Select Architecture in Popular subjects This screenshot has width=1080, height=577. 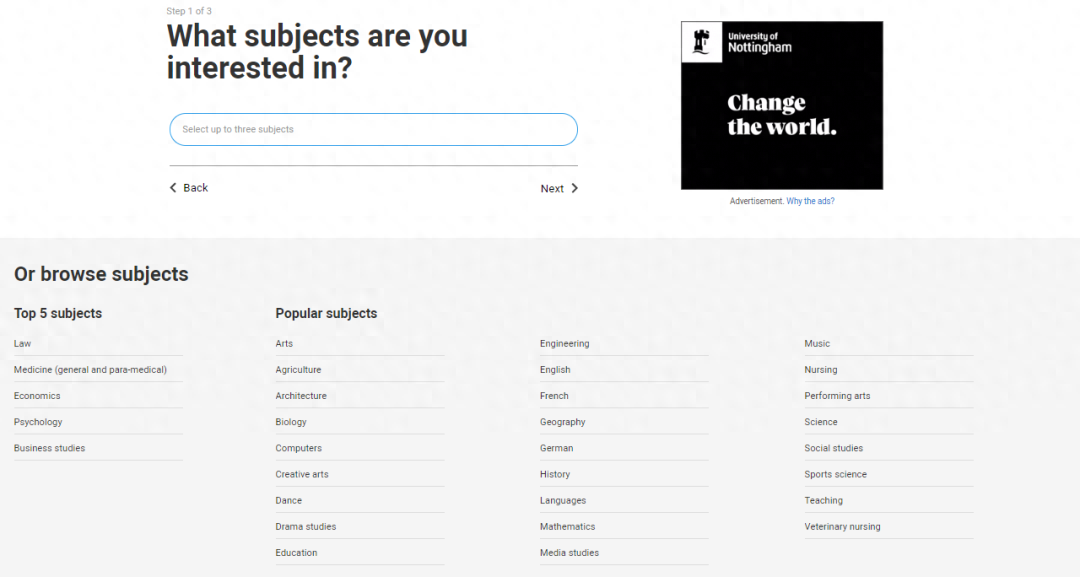pos(301,396)
